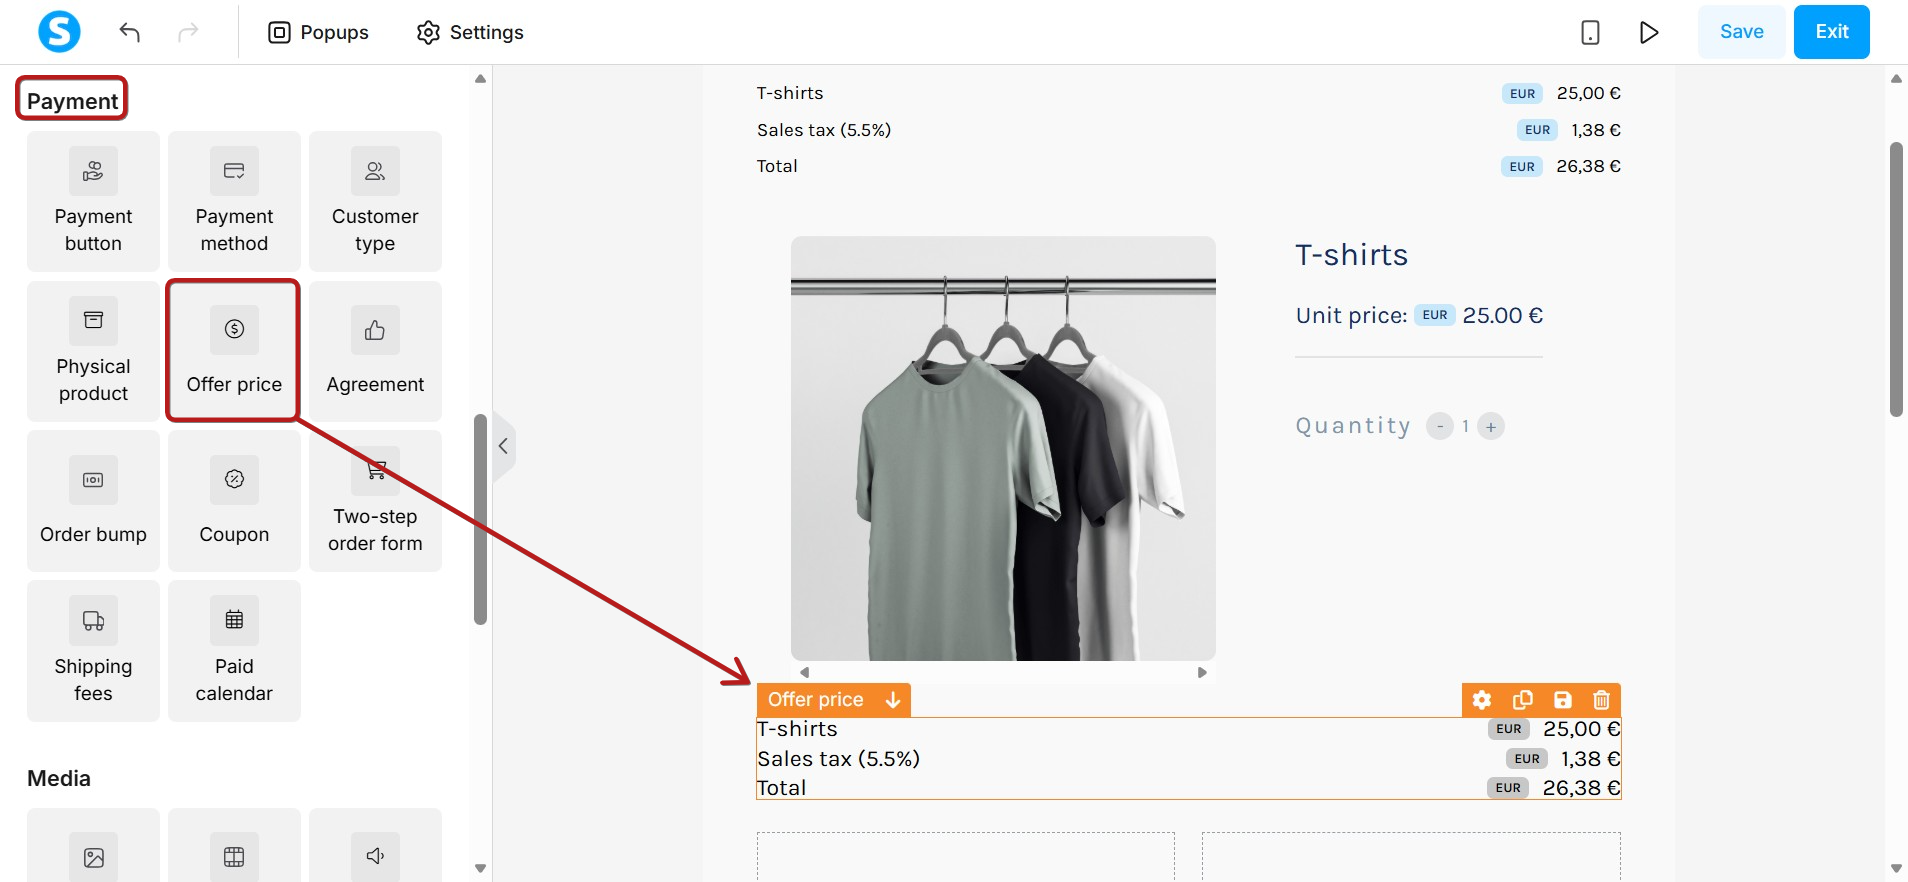Add the Media grid element
Viewport: 1908px width, 882px height.
234,846
